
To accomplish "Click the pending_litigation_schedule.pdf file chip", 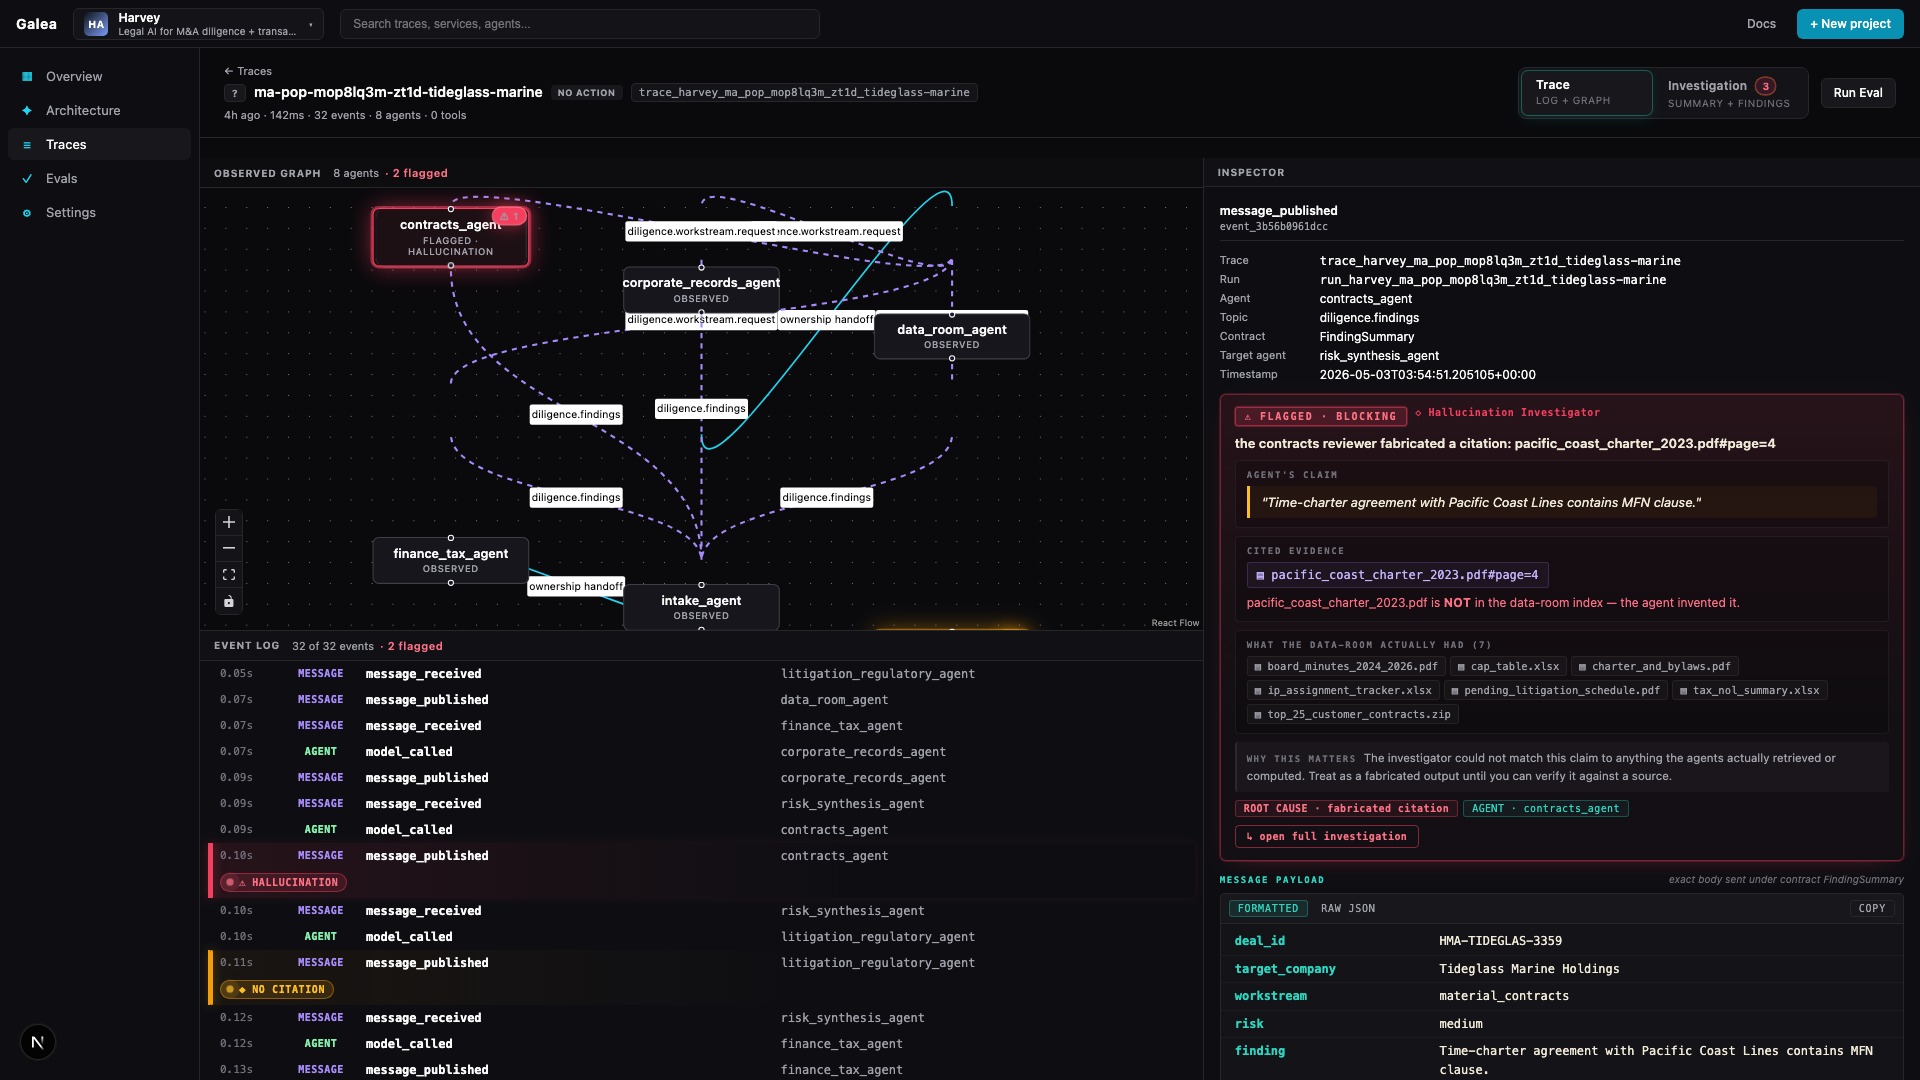I will click(1555, 690).
